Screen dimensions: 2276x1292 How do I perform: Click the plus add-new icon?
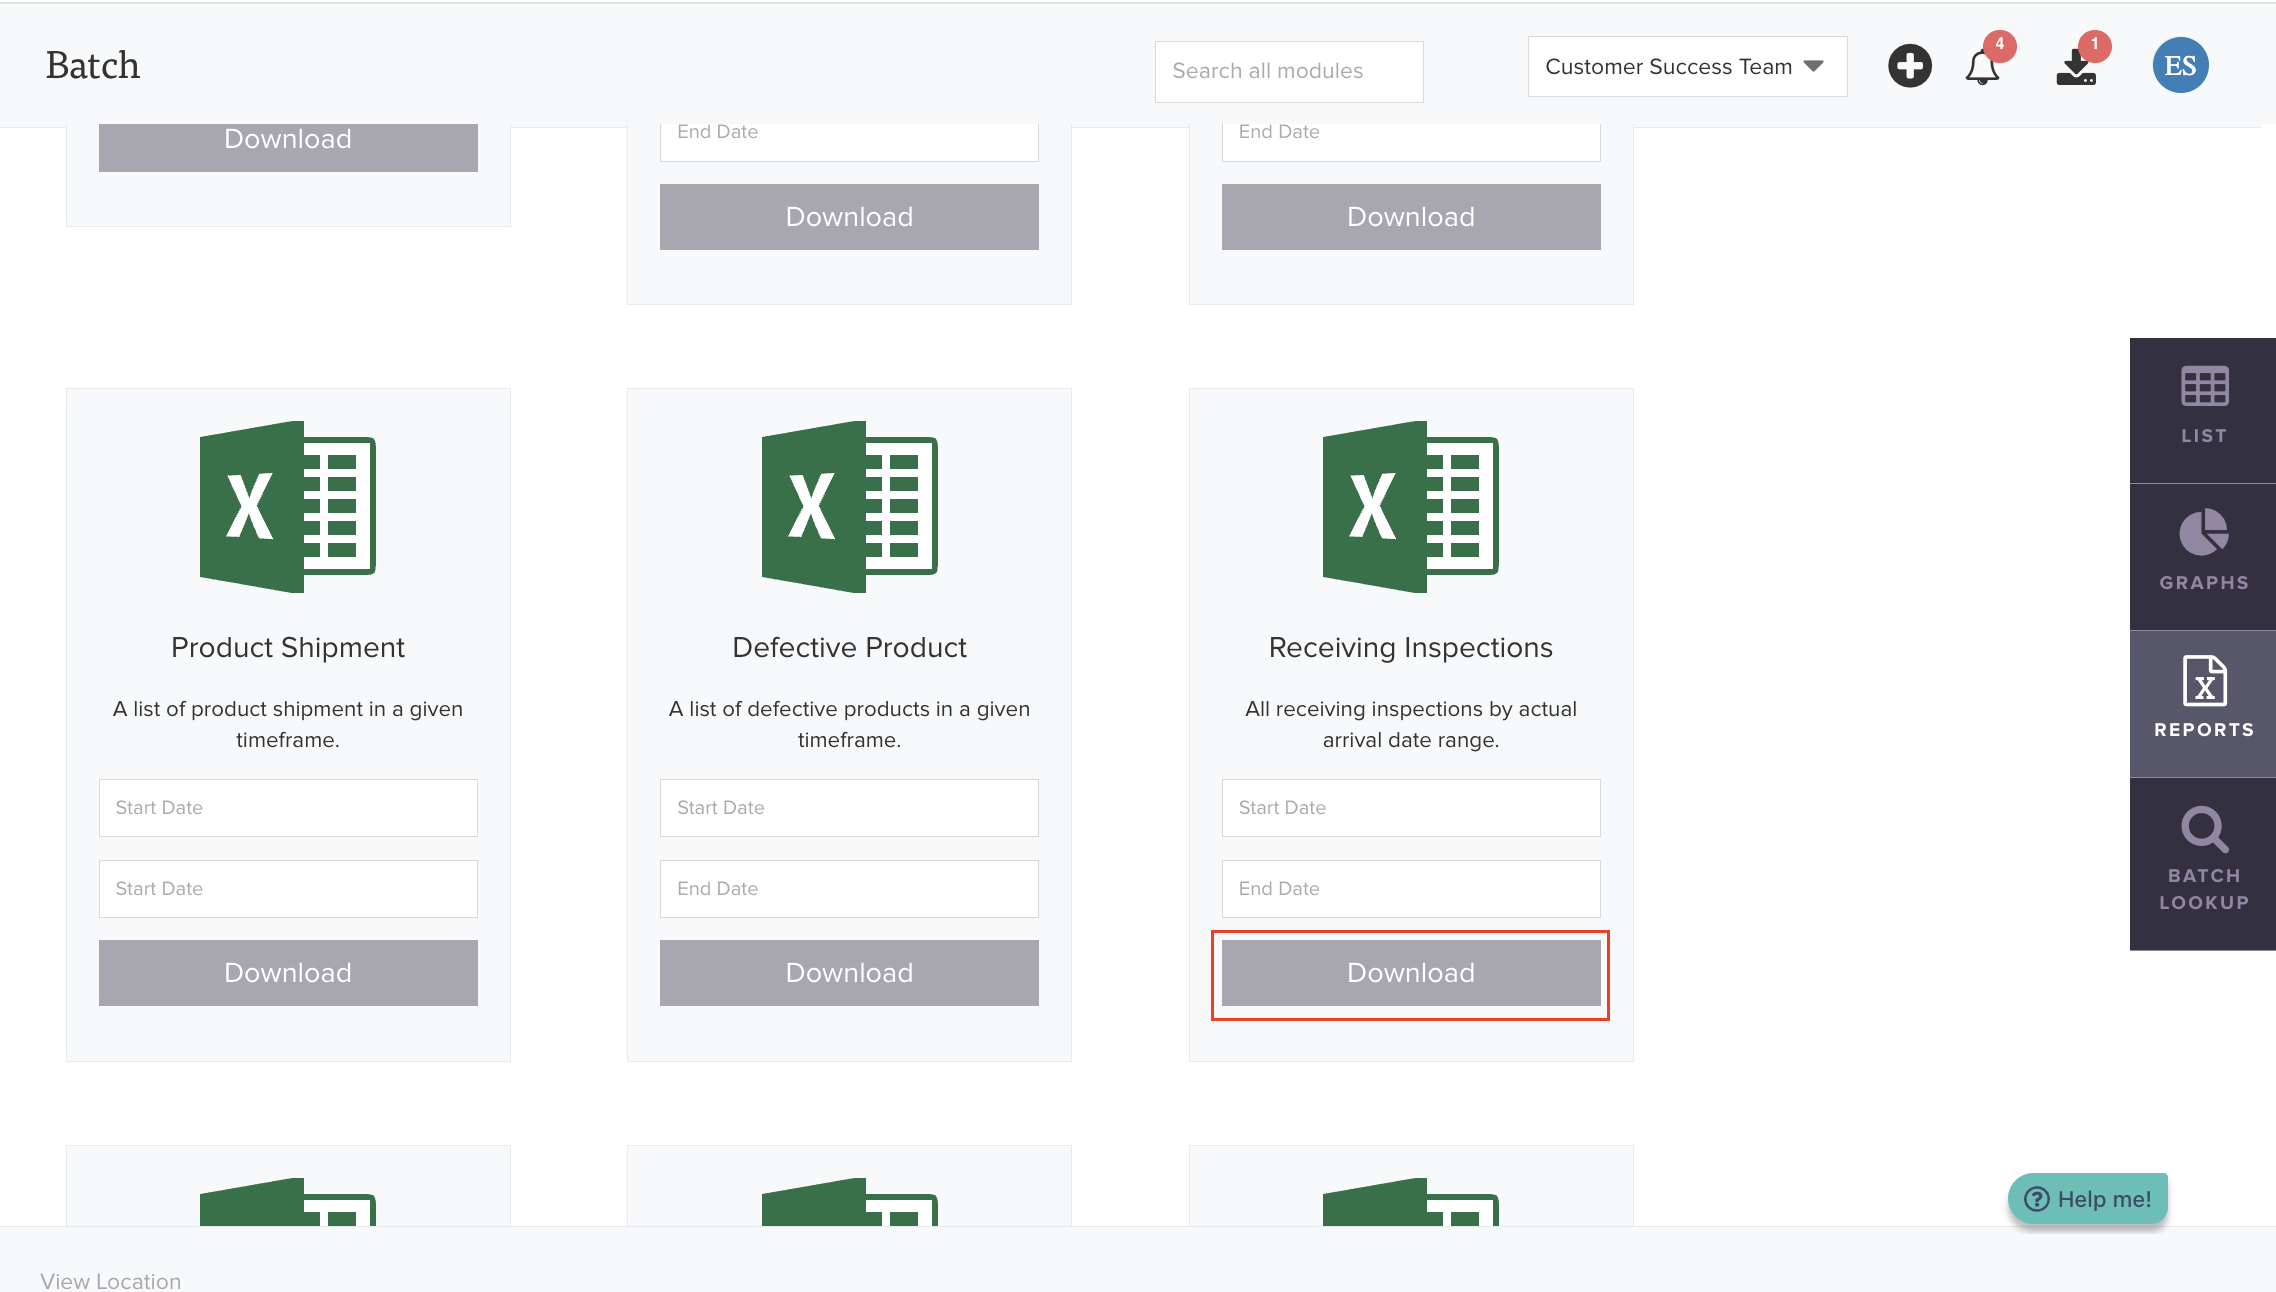[1909, 67]
